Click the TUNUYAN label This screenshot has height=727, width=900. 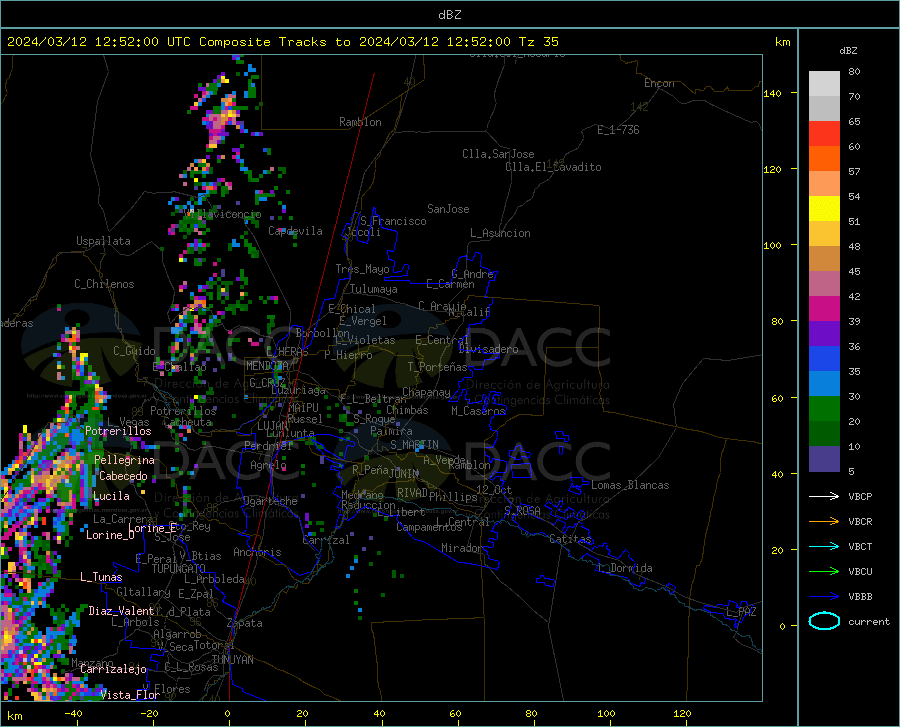tap(232, 660)
